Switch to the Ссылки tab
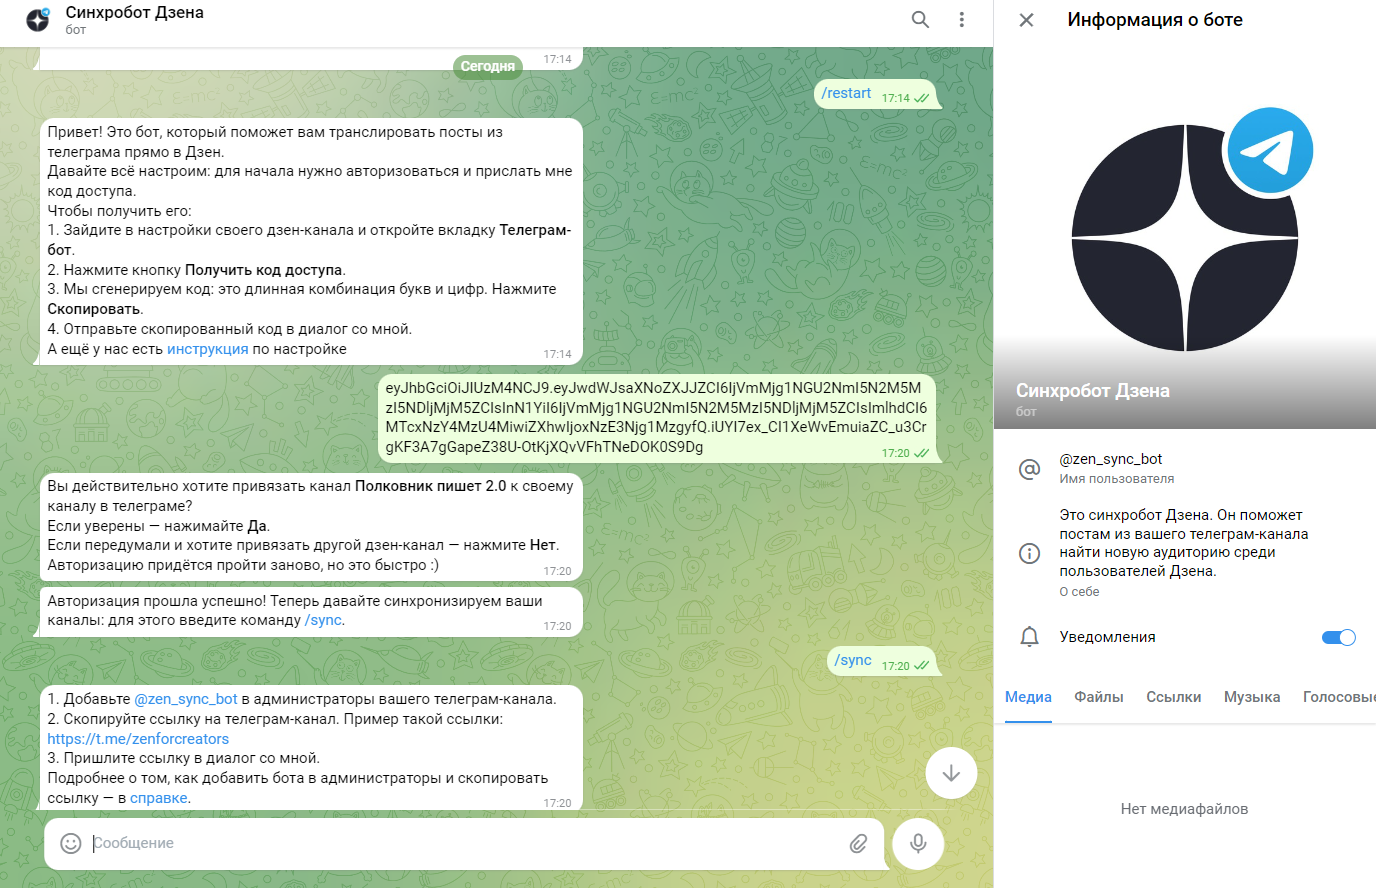 tap(1173, 697)
